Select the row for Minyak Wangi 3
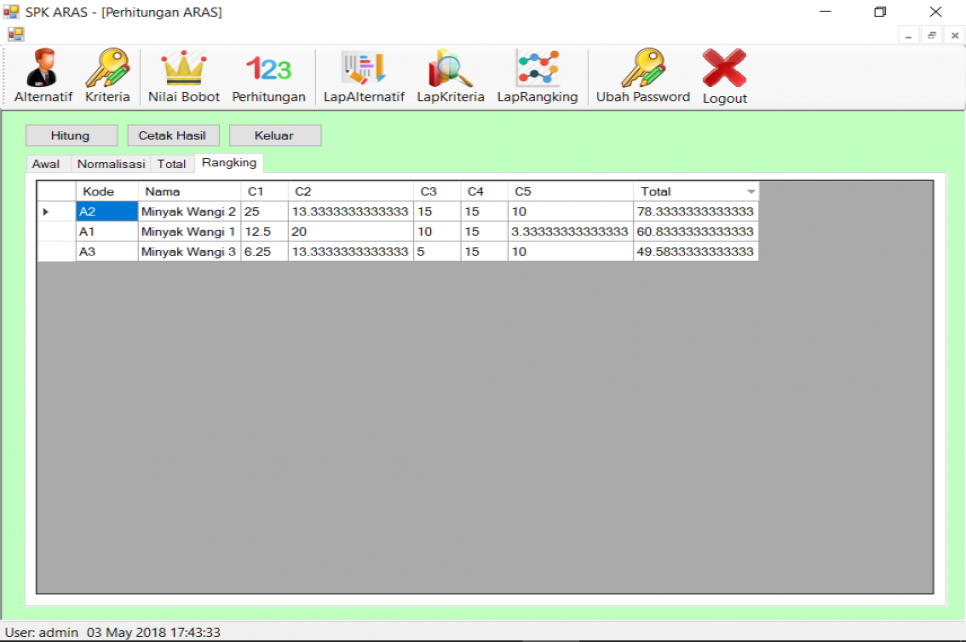The width and height of the screenshot is (966, 642). [189, 251]
